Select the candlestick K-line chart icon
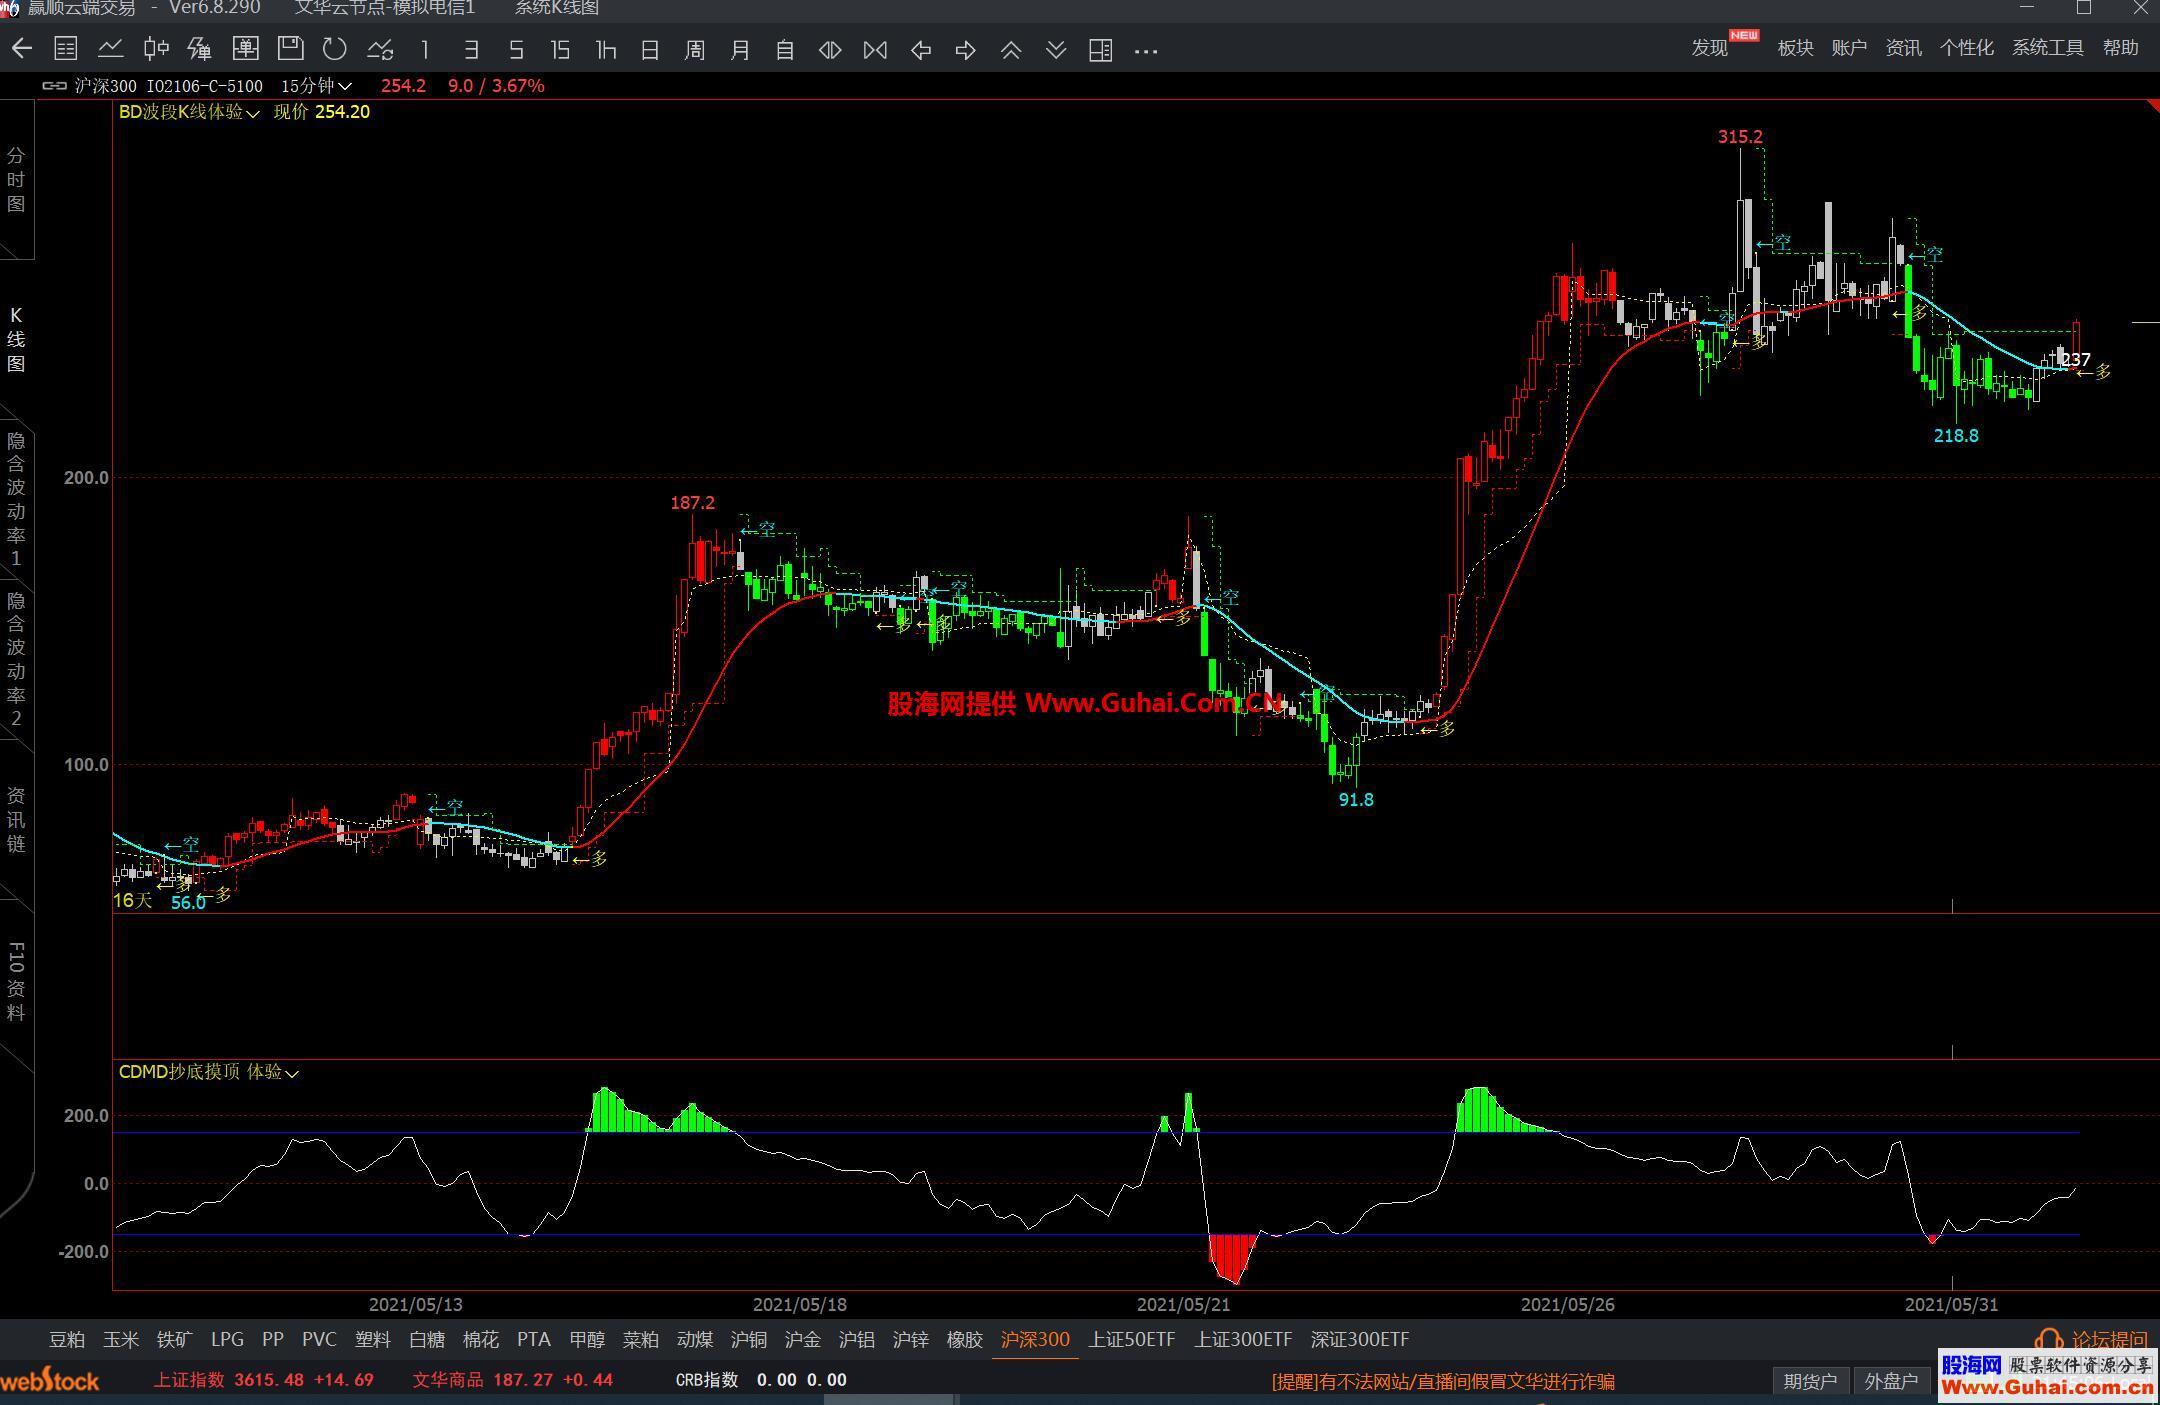The image size is (2160, 1405). 156,49
